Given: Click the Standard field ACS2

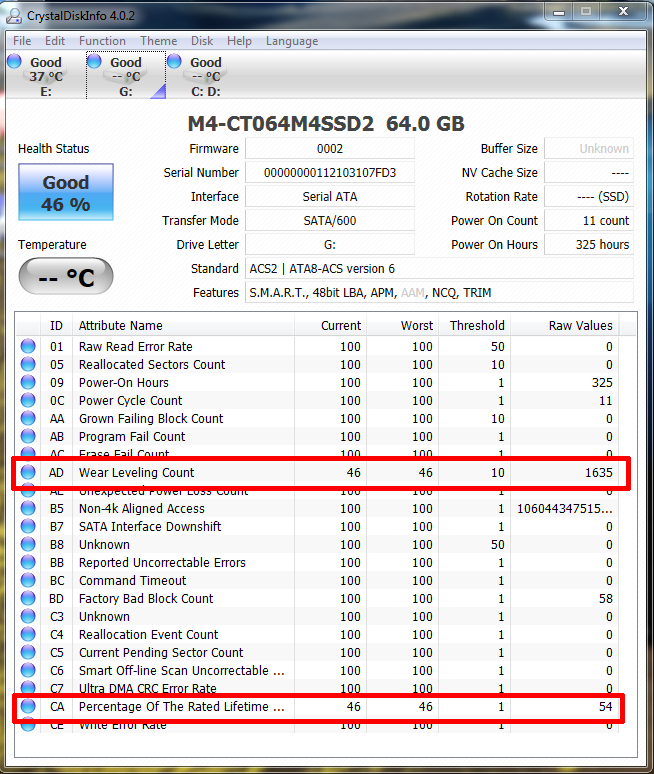Looking at the screenshot, I should click(x=439, y=269).
